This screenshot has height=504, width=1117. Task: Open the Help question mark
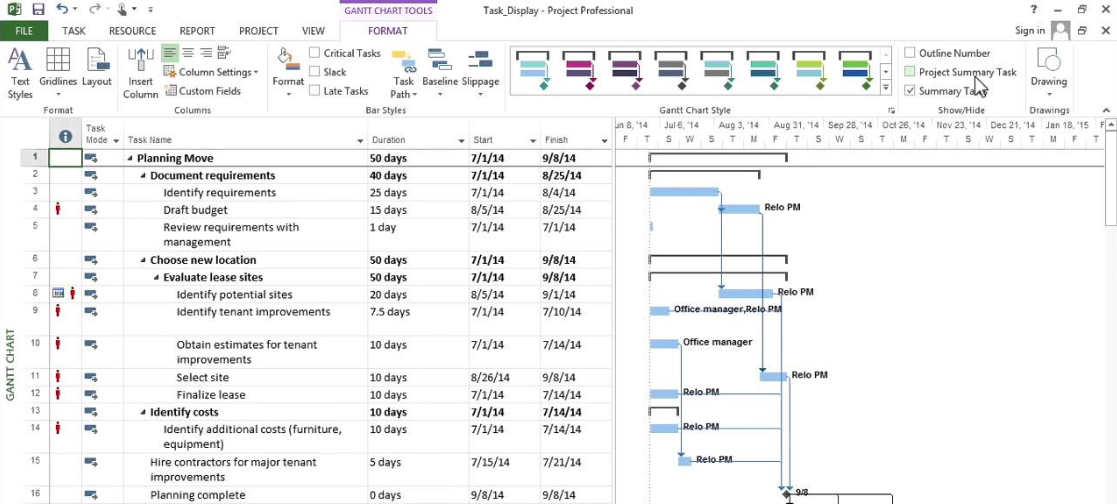pos(1034,10)
